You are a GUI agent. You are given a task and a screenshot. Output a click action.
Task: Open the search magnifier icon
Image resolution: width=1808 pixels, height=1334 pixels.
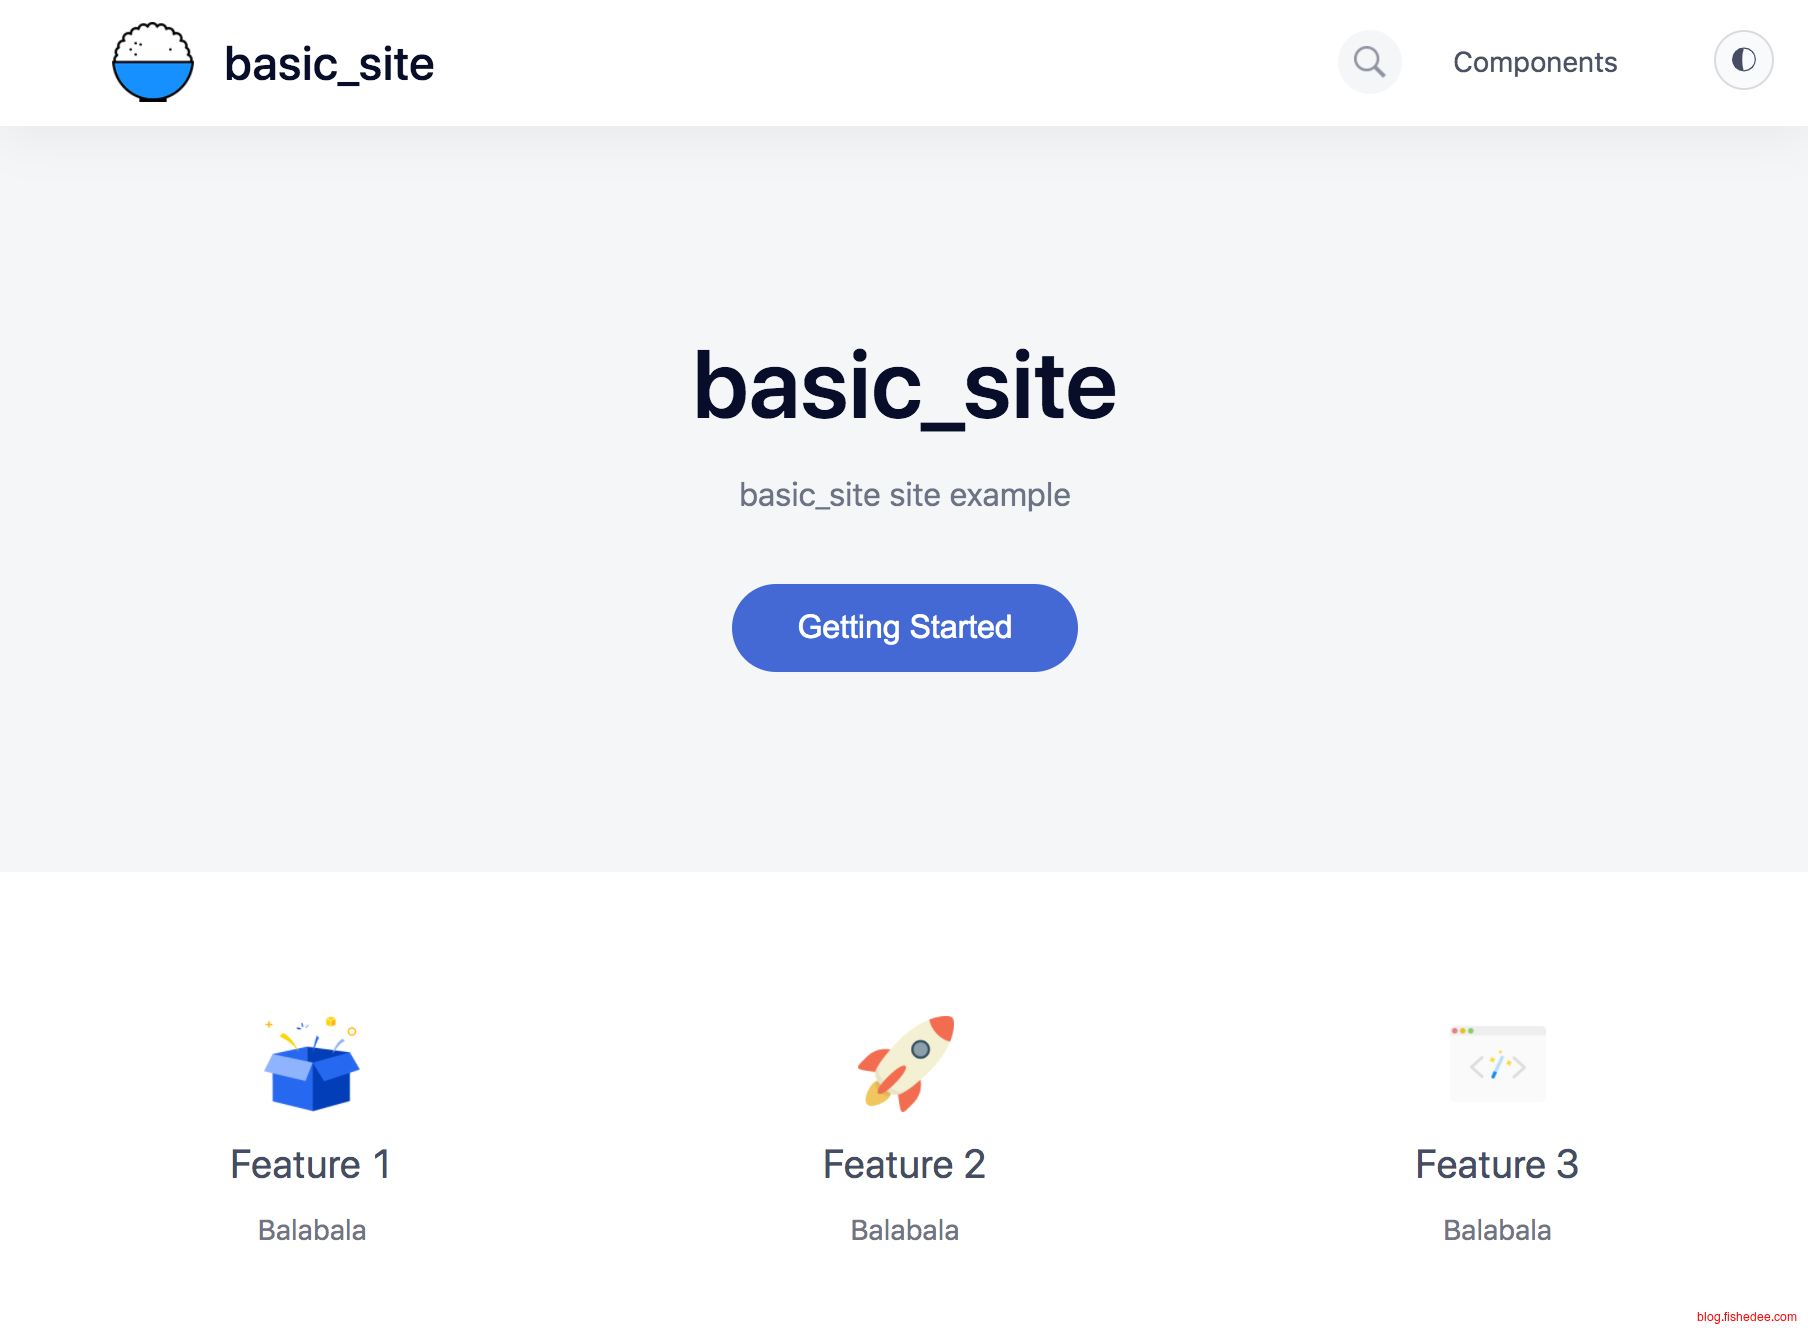(1369, 62)
